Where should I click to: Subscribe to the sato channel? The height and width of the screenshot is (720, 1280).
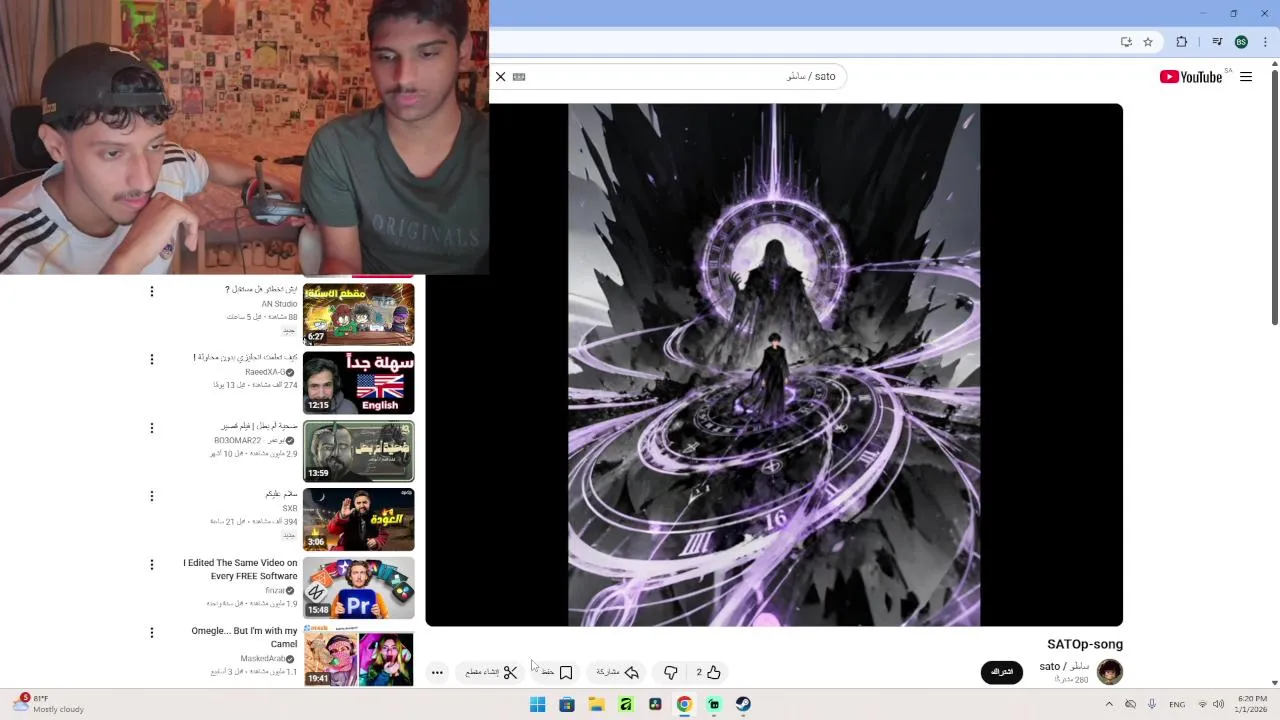1002,672
